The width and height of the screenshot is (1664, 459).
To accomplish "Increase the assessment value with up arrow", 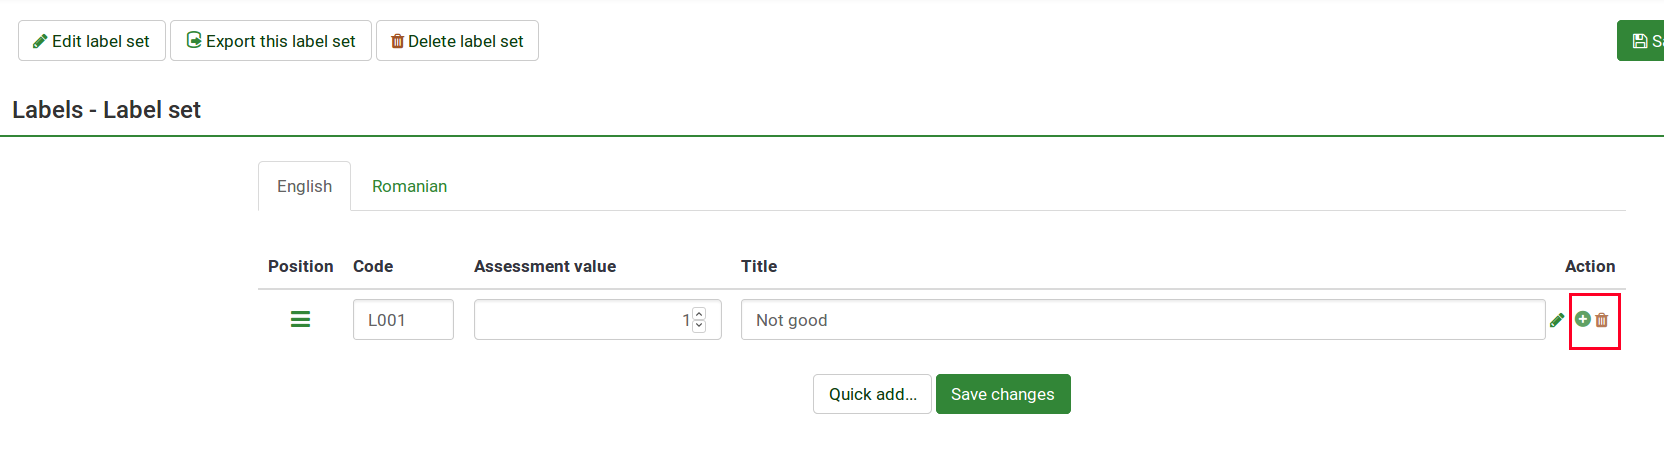I will tap(699, 314).
